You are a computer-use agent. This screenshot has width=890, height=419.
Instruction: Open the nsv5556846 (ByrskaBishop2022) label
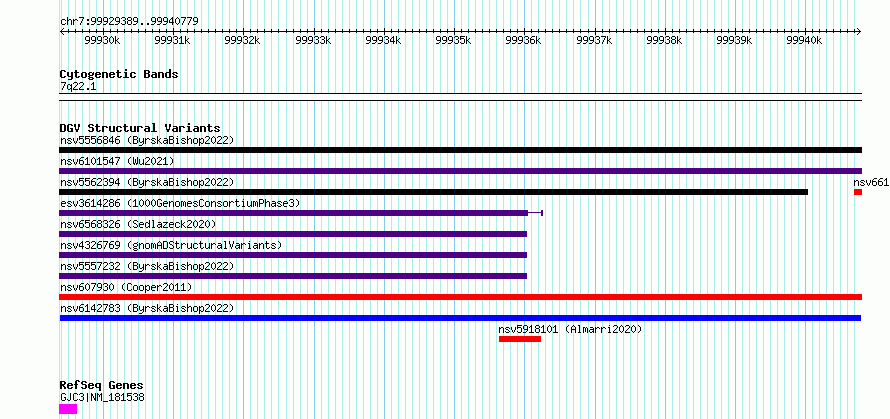(147, 140)
